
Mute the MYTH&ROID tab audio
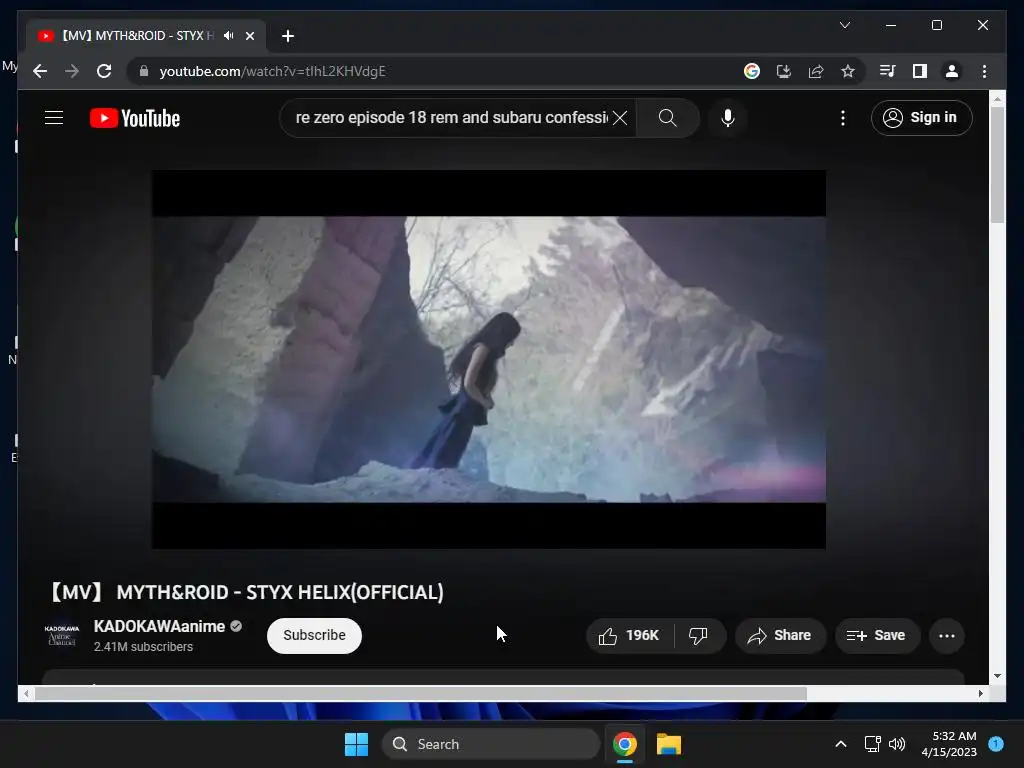228,35
